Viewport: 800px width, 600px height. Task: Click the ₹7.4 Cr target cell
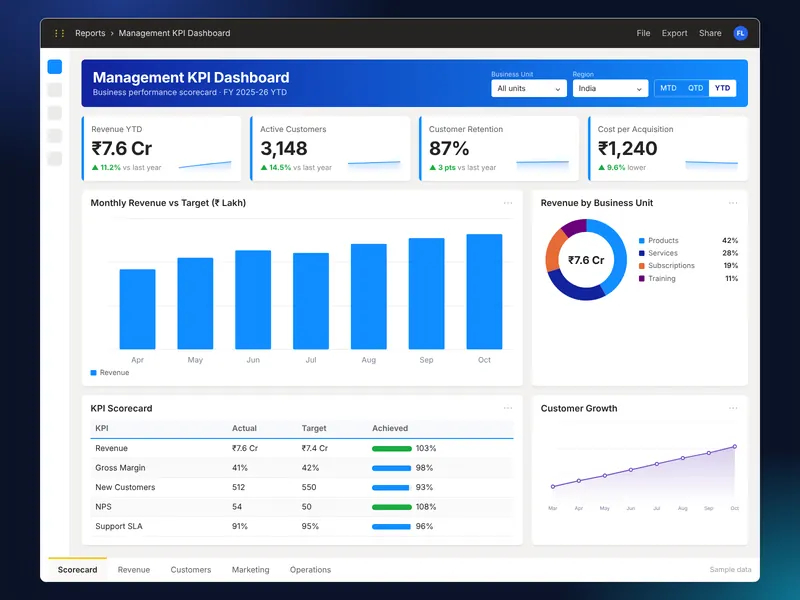pos(315,448)
